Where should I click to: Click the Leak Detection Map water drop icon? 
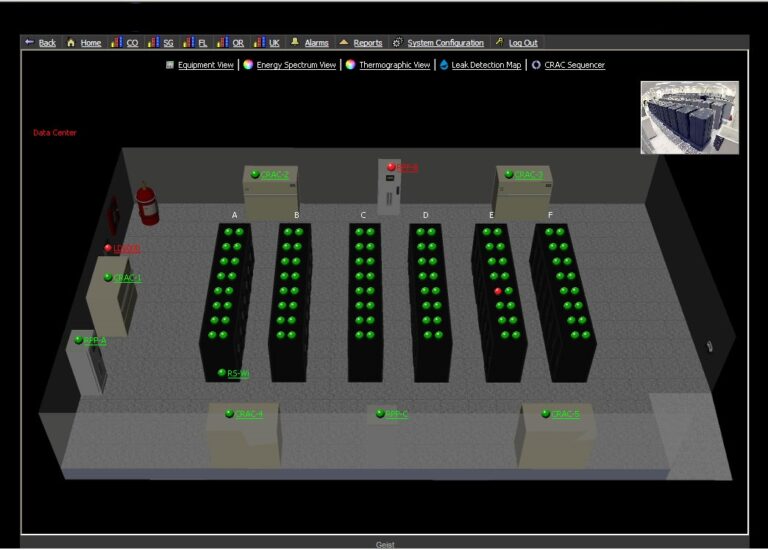pyautogui.click(x=444, y=65)
